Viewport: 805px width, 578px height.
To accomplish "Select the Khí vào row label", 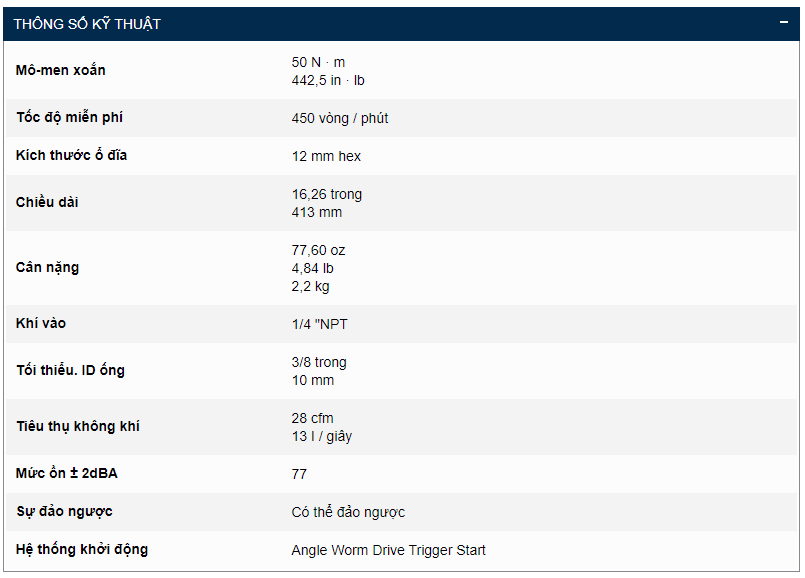I will 41,324.
